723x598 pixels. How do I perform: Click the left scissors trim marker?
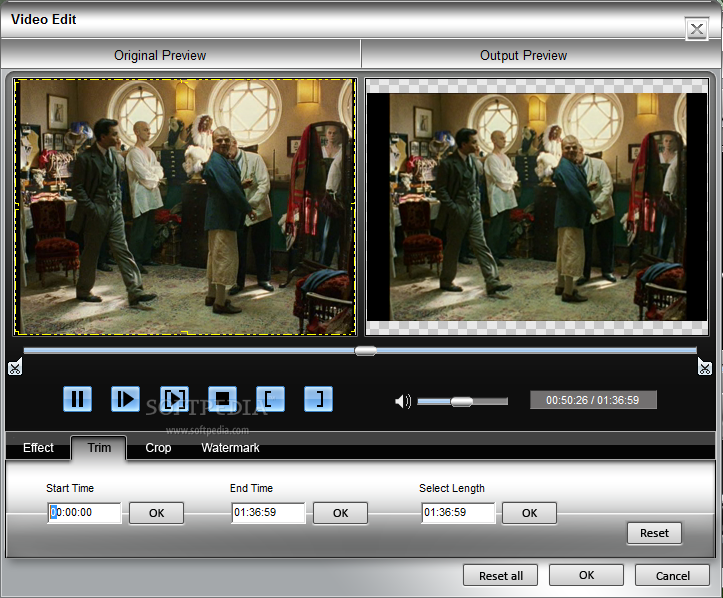tap(15, 367)
